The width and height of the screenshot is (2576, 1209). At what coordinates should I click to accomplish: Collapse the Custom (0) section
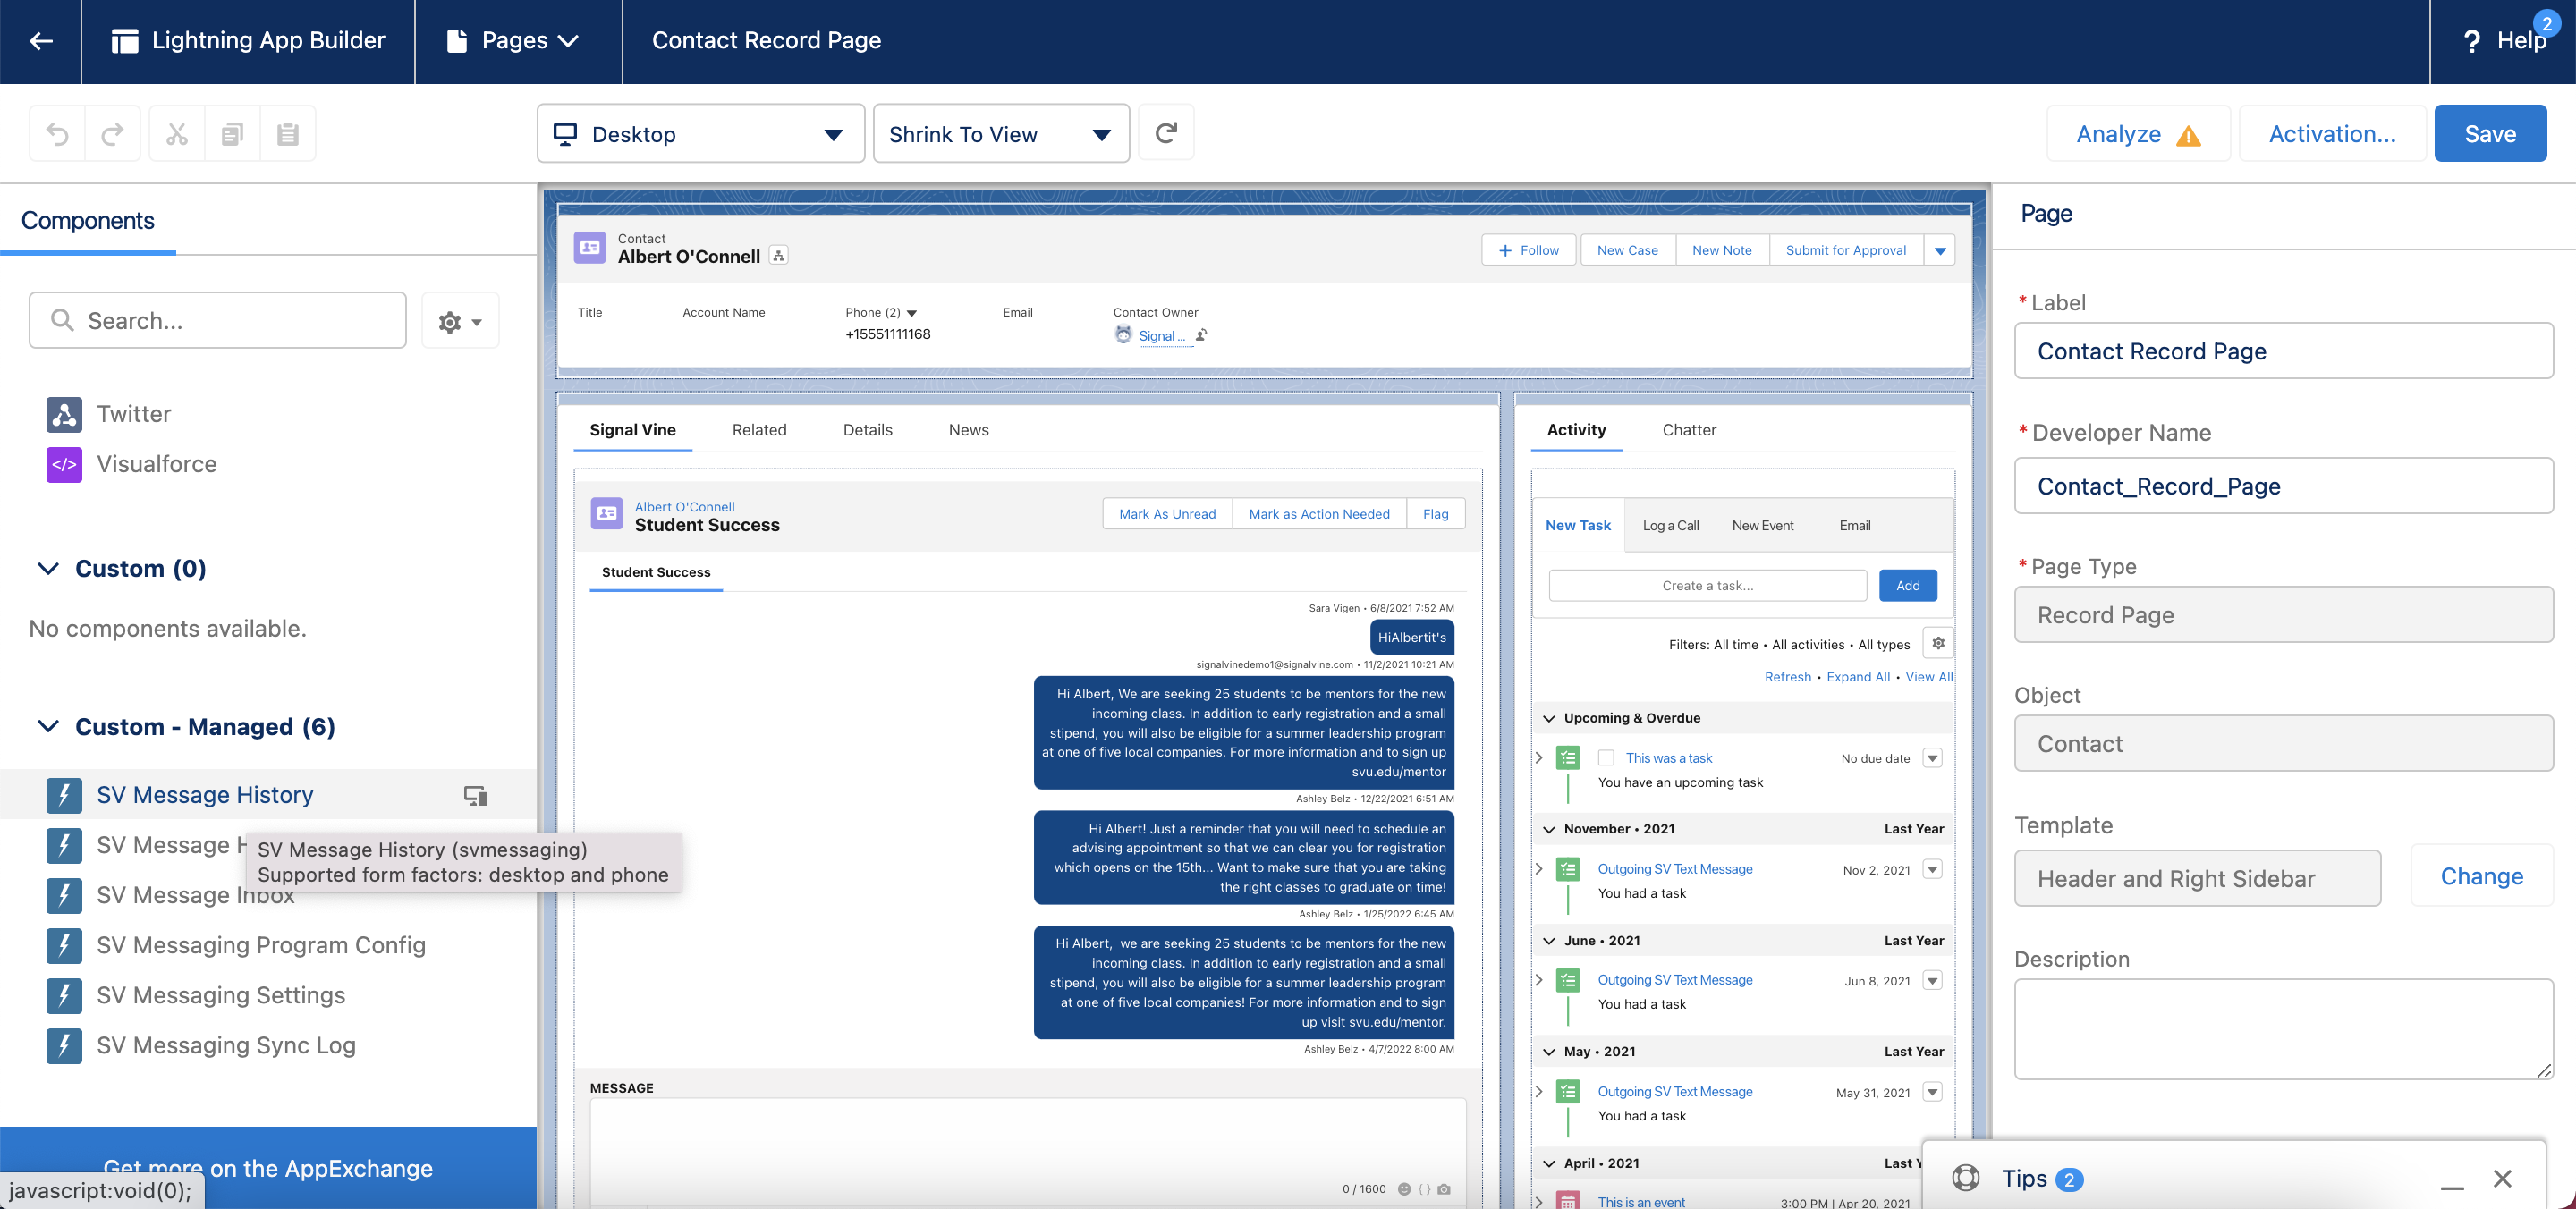point(48,569)
